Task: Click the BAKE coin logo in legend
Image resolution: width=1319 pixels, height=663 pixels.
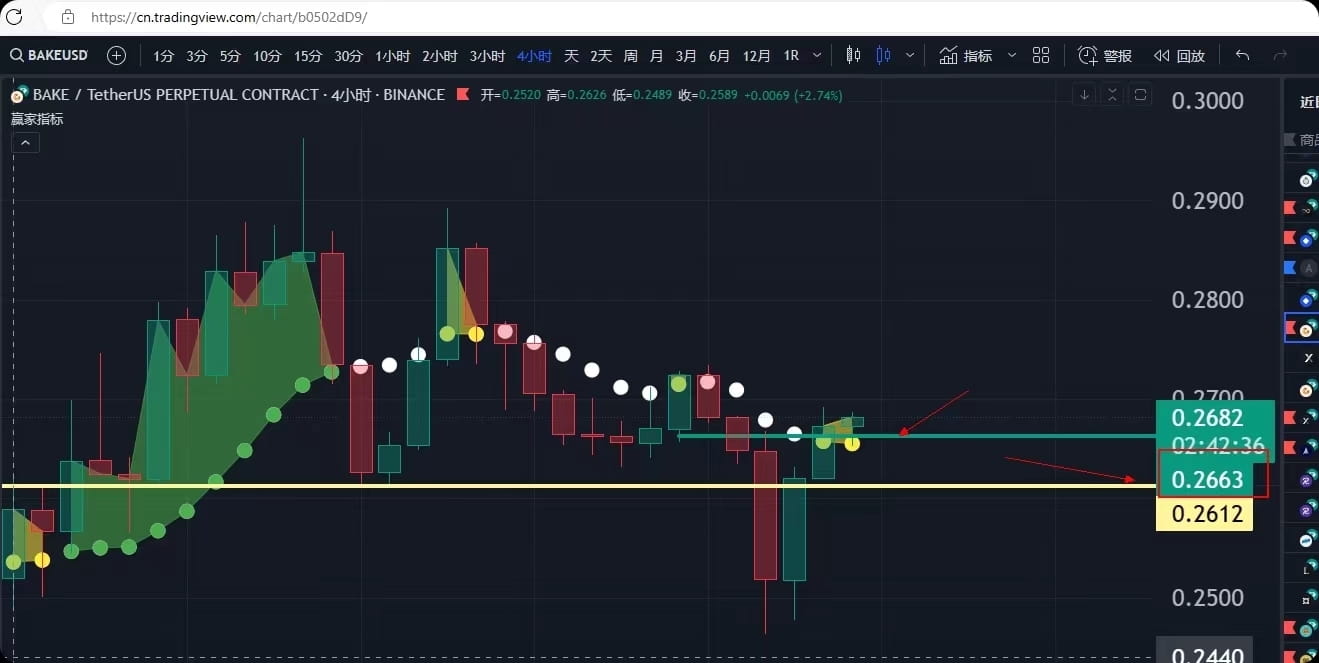Action: click(19, 95)
